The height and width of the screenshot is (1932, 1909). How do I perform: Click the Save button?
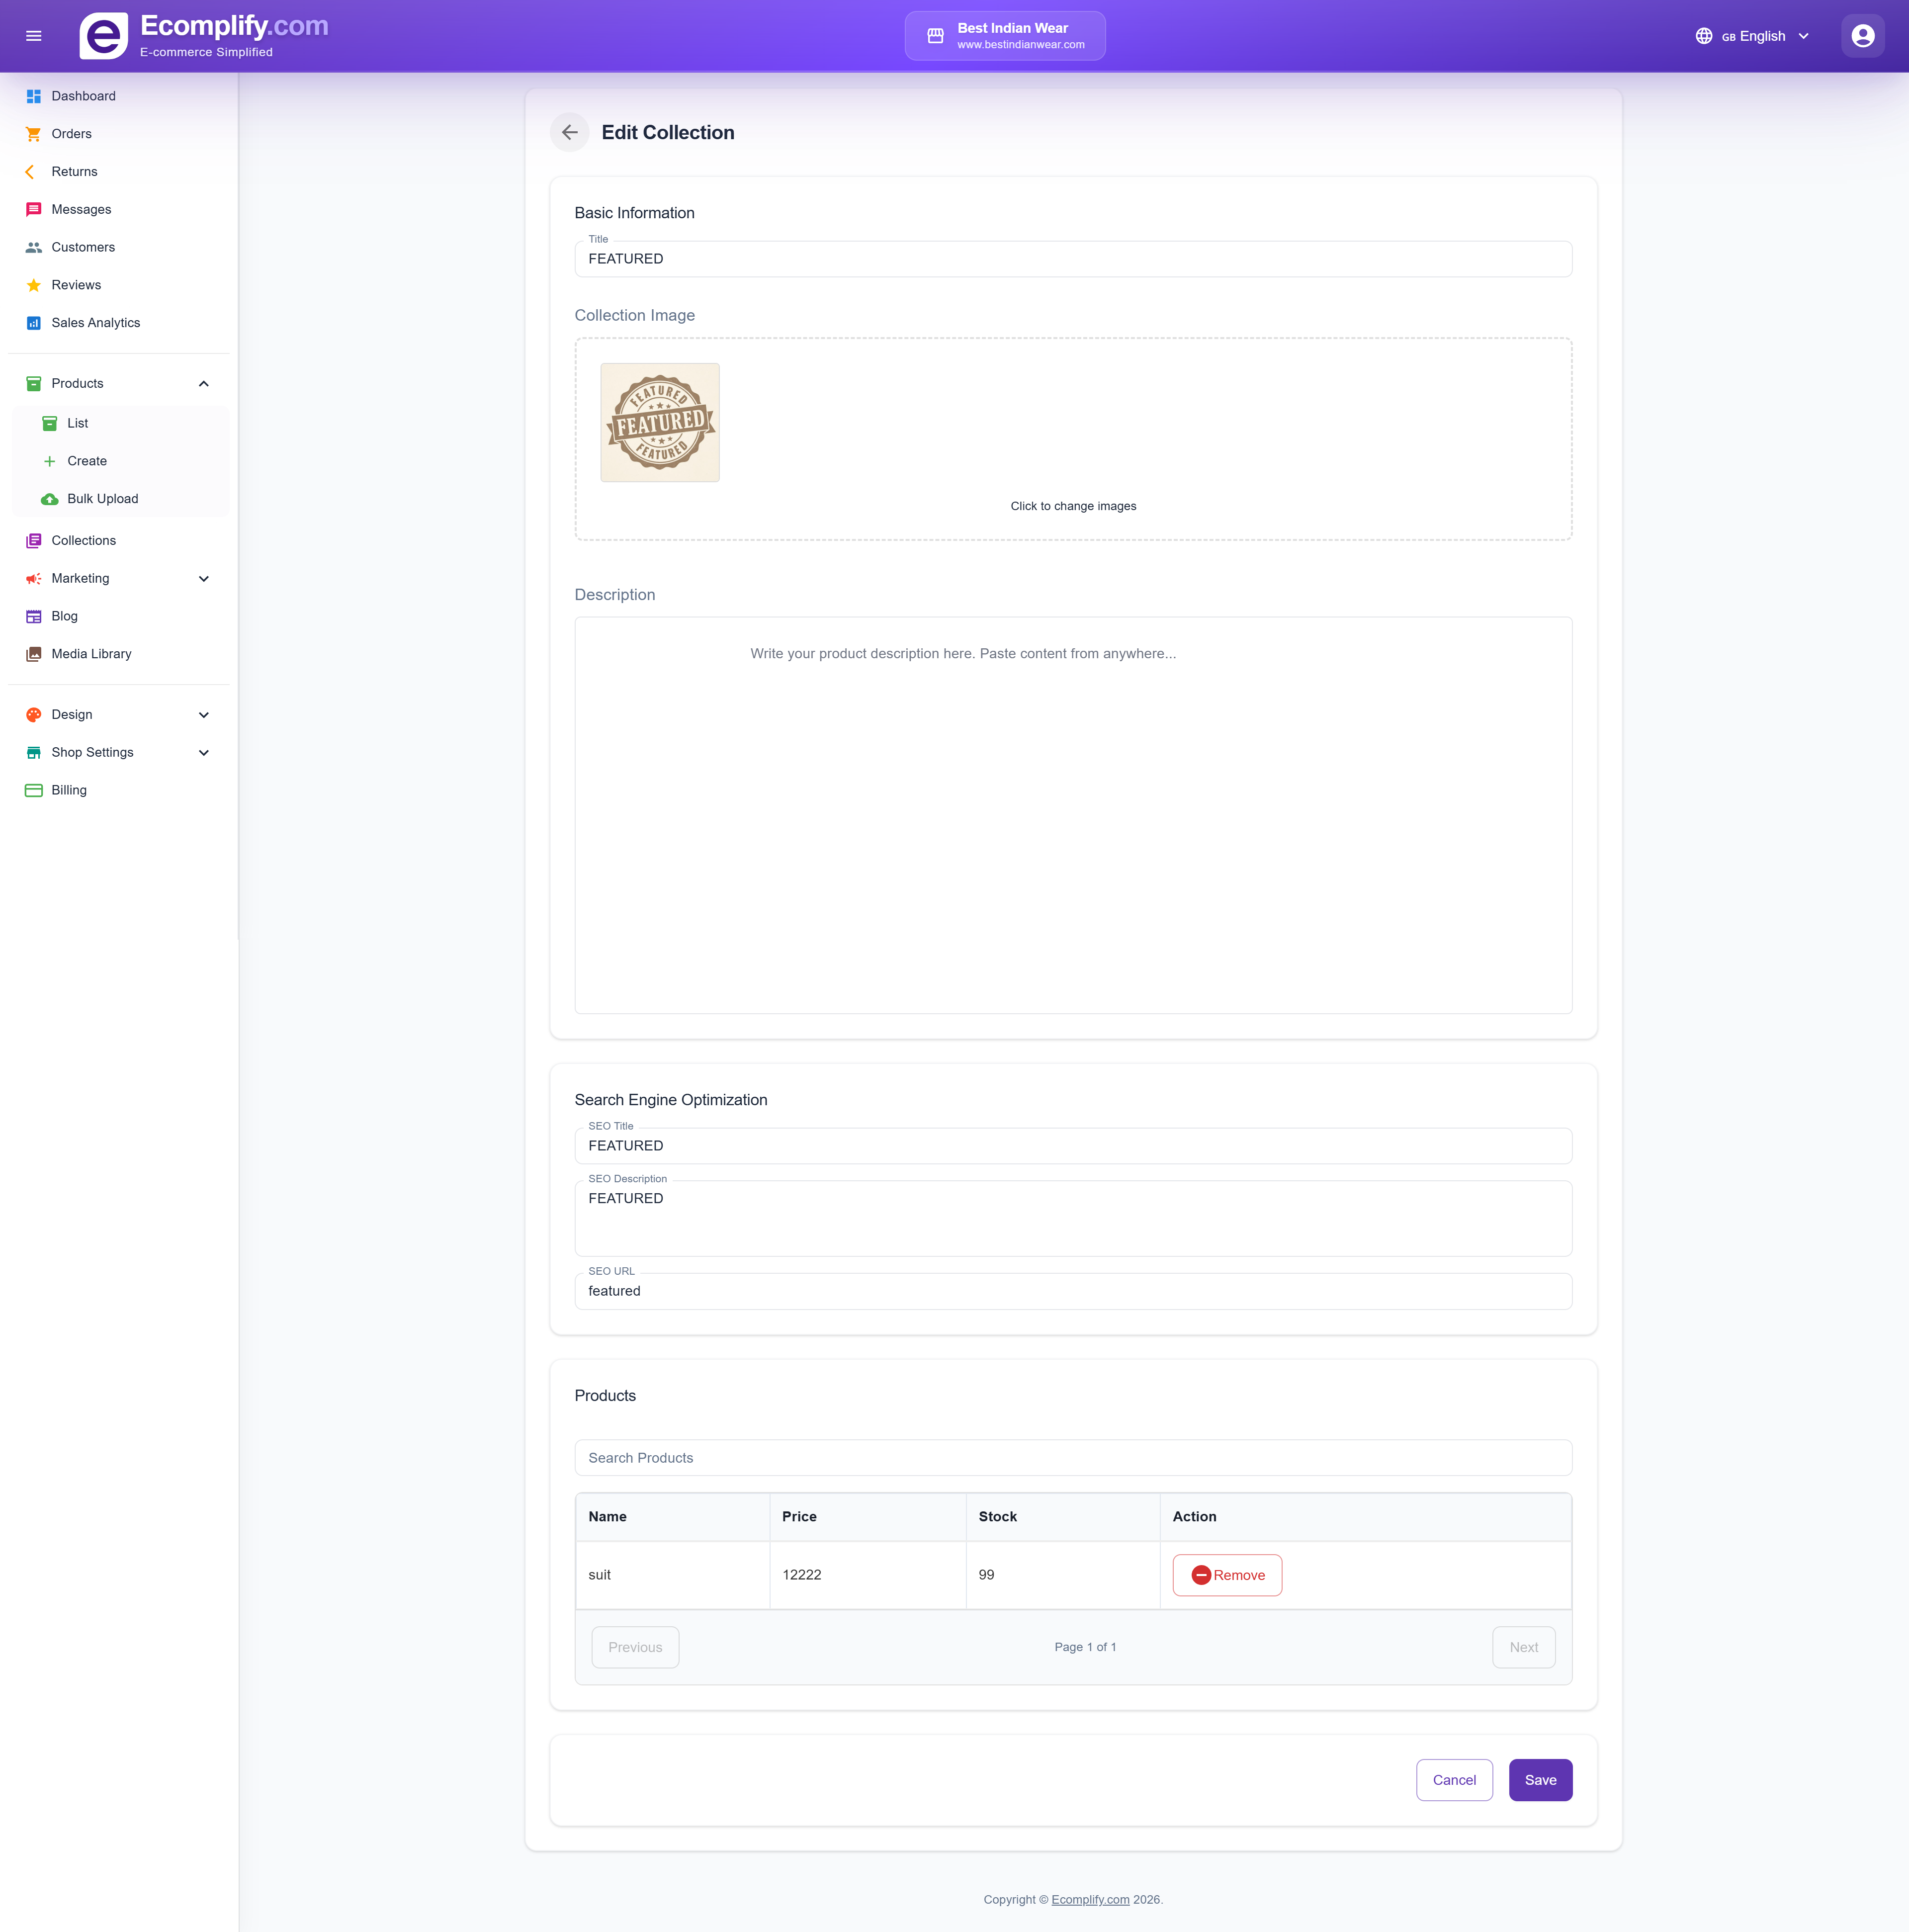(x=1539, y=1780)
